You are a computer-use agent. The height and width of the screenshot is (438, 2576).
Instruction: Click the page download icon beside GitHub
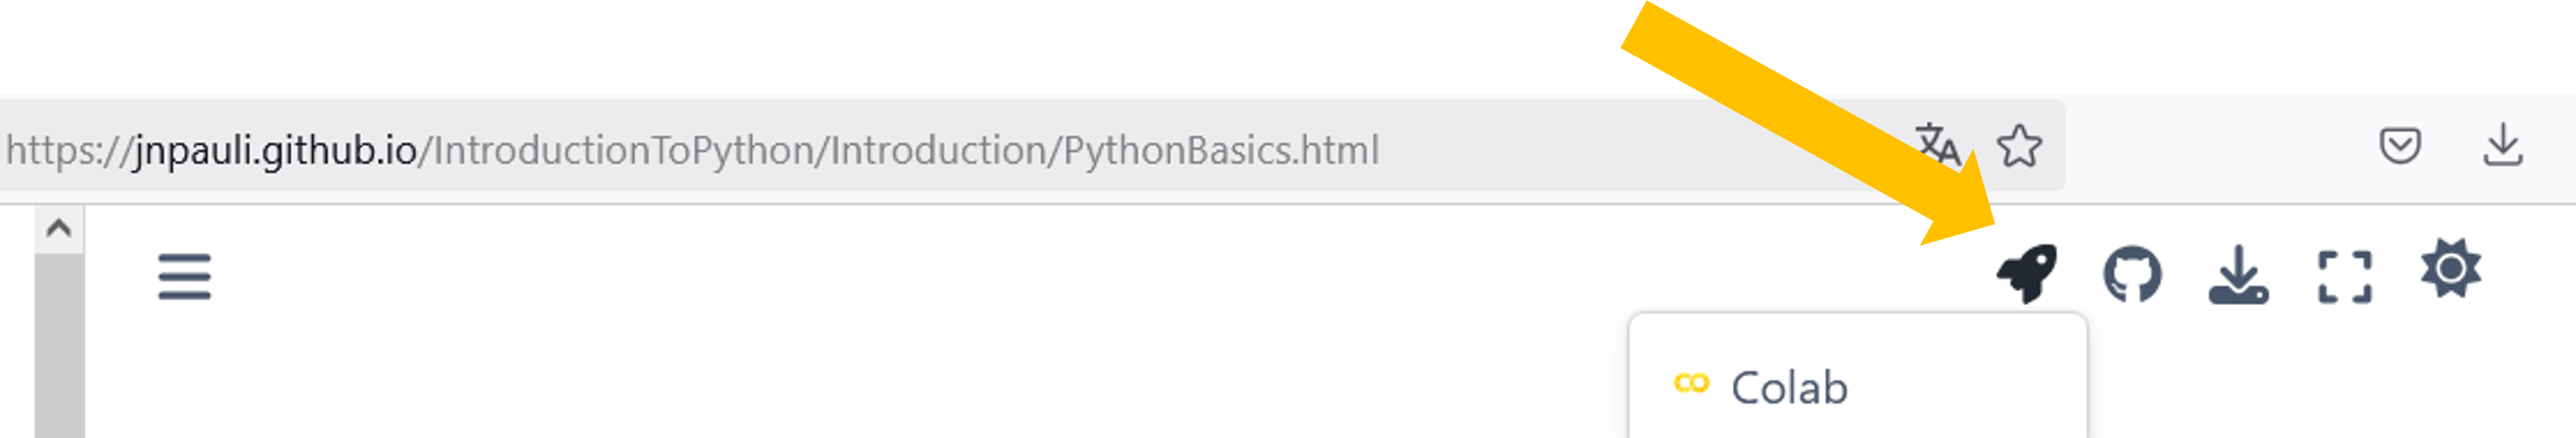point(2238,274)
